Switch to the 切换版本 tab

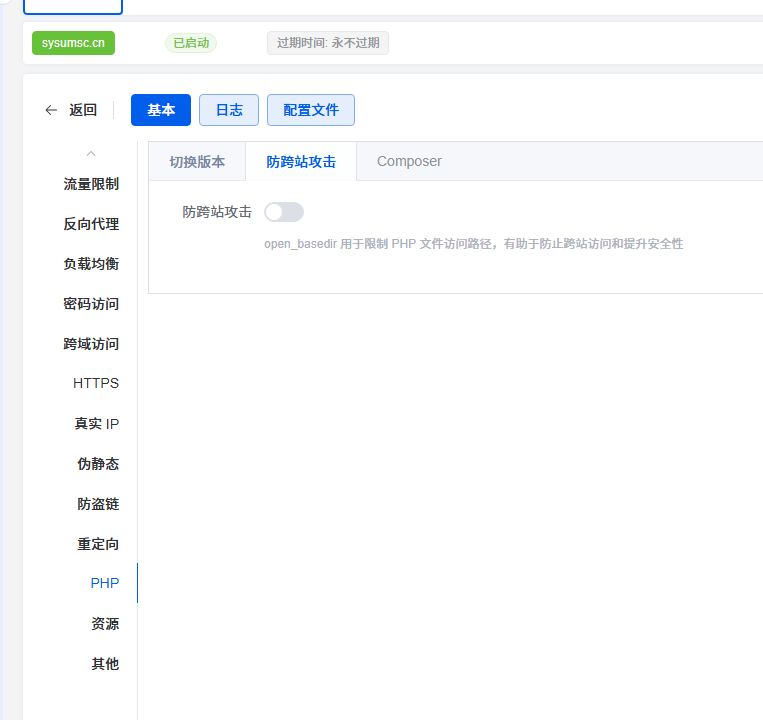tap(197, 162)
